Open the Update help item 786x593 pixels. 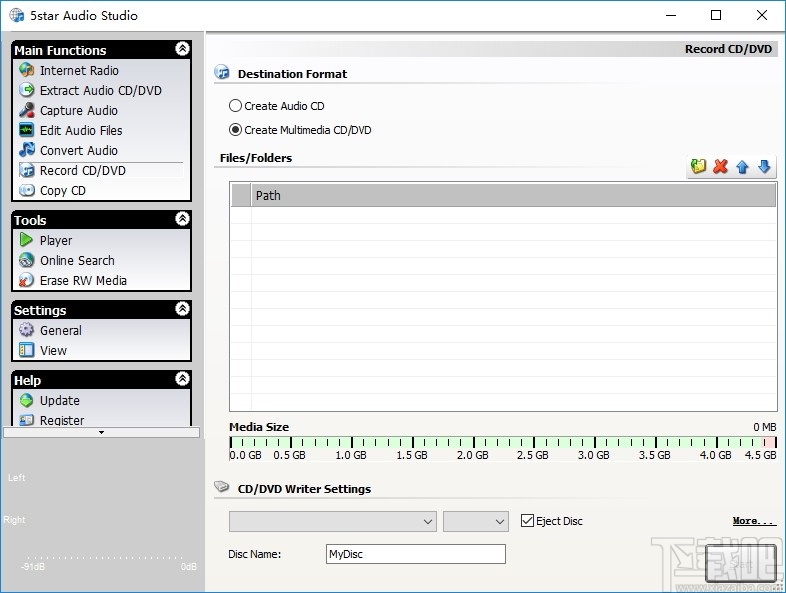[x=60, y=401]
